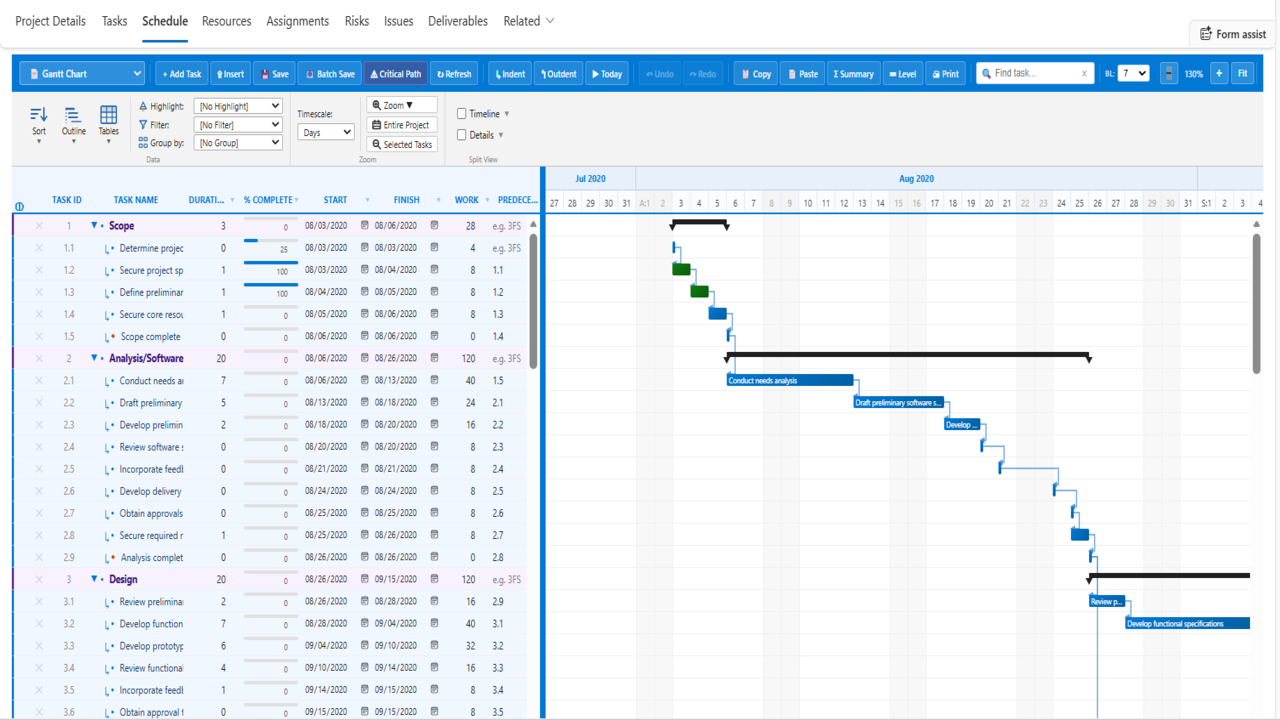Enable the Timeline checkbox
1280x720 pixels.
(x=462, y=114)
